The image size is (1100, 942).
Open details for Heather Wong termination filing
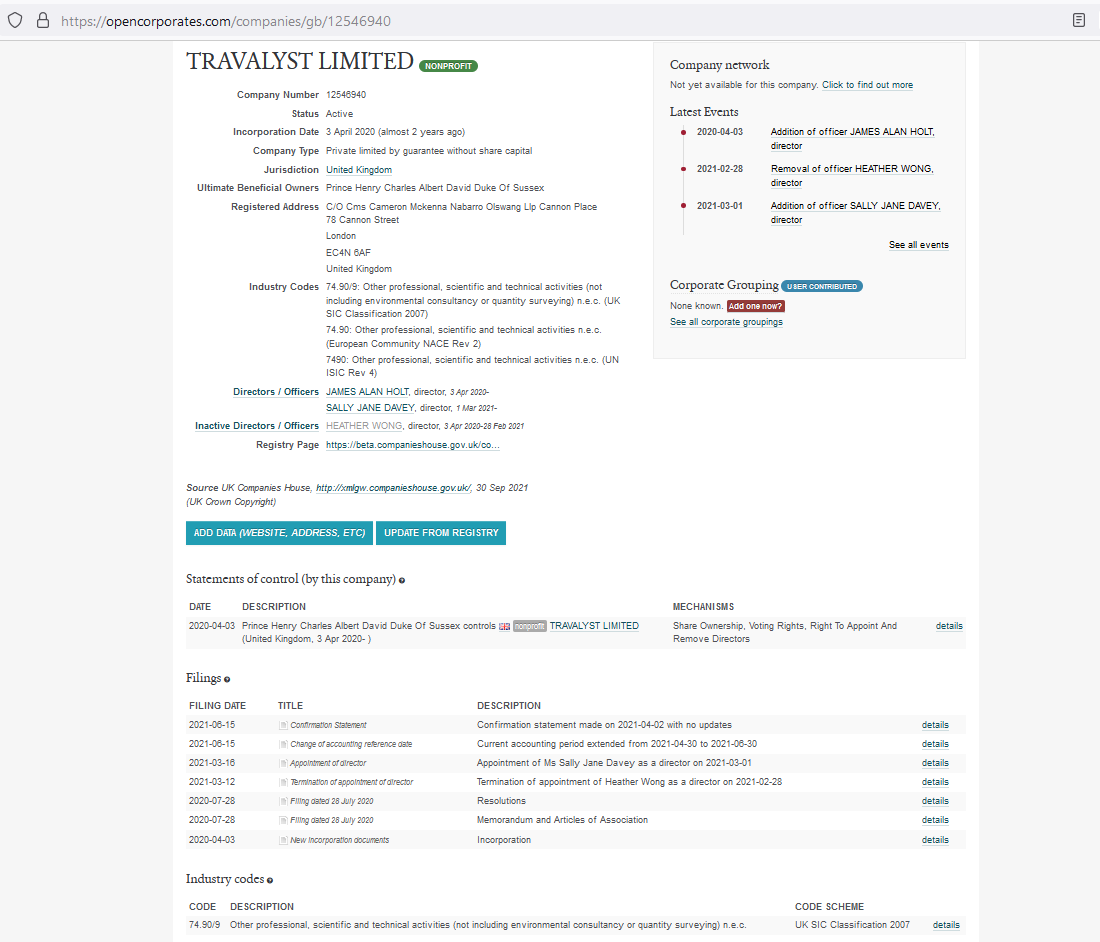coord(935,782)
